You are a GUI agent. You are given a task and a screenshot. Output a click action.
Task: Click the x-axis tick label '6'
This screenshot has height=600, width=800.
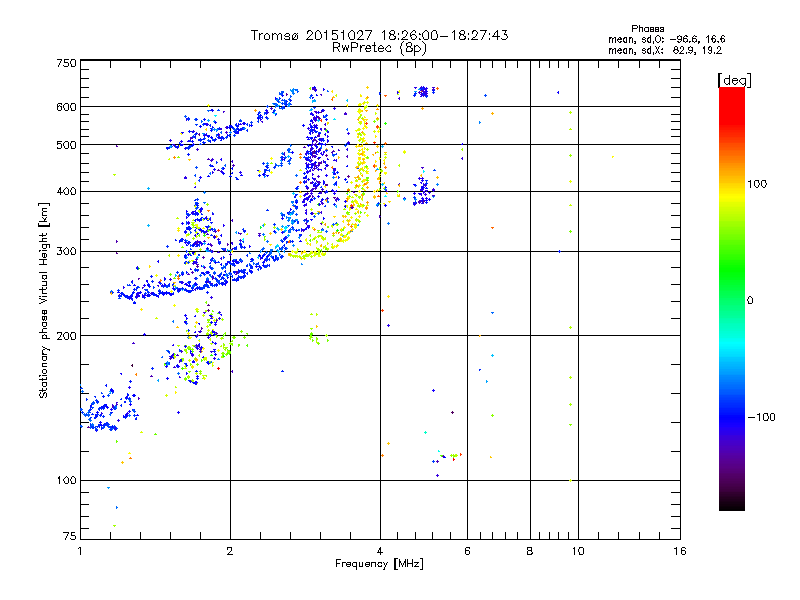click(x=467, y=551)
